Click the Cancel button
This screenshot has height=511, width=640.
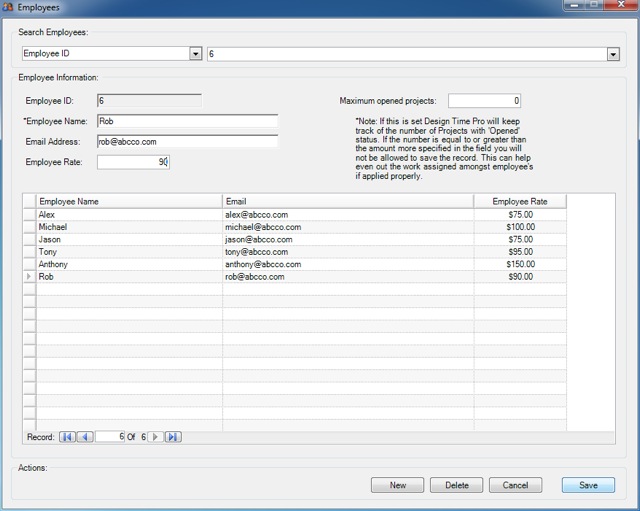pyautogui.click(x=515, y=485)
